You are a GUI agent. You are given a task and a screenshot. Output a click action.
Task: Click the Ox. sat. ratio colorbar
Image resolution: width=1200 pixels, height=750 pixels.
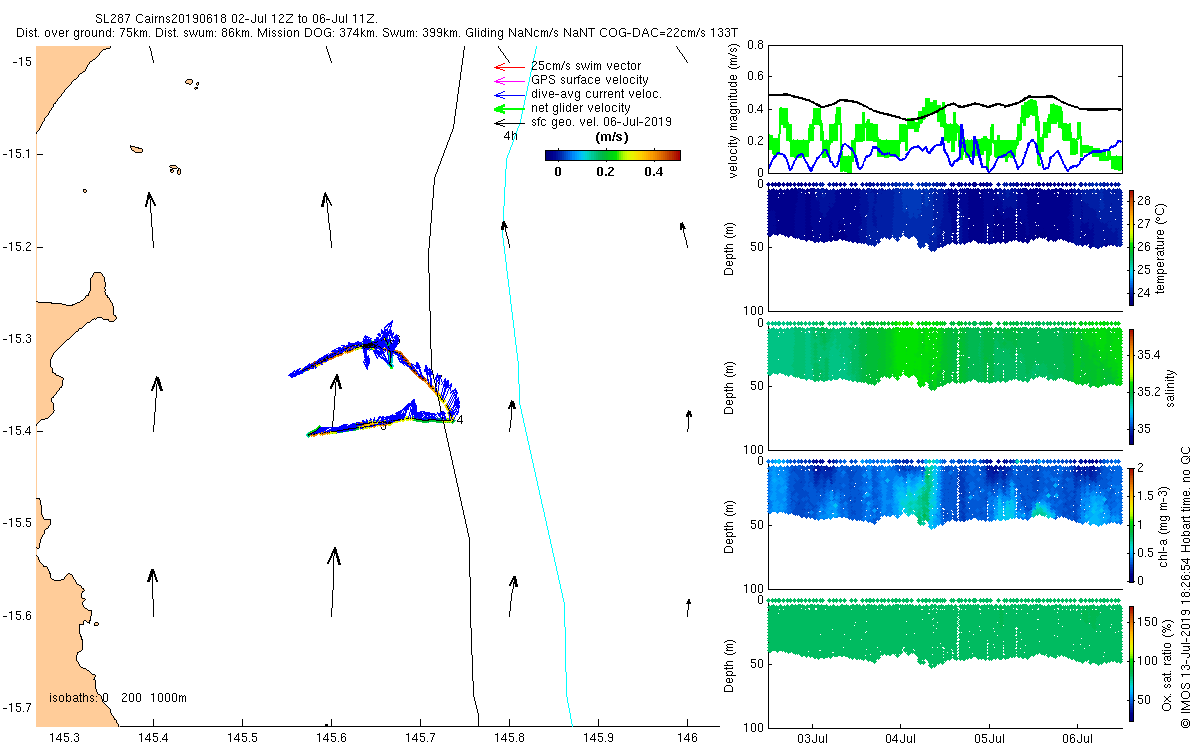click(1132, 663)
